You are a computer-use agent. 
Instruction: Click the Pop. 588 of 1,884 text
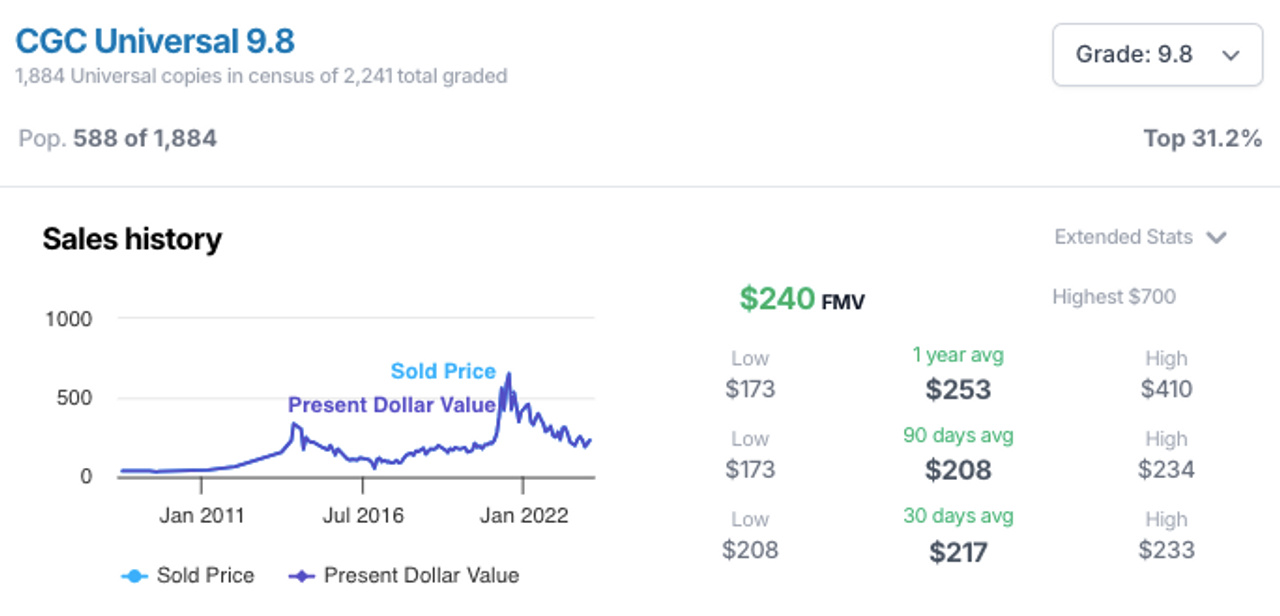point(118,139)
